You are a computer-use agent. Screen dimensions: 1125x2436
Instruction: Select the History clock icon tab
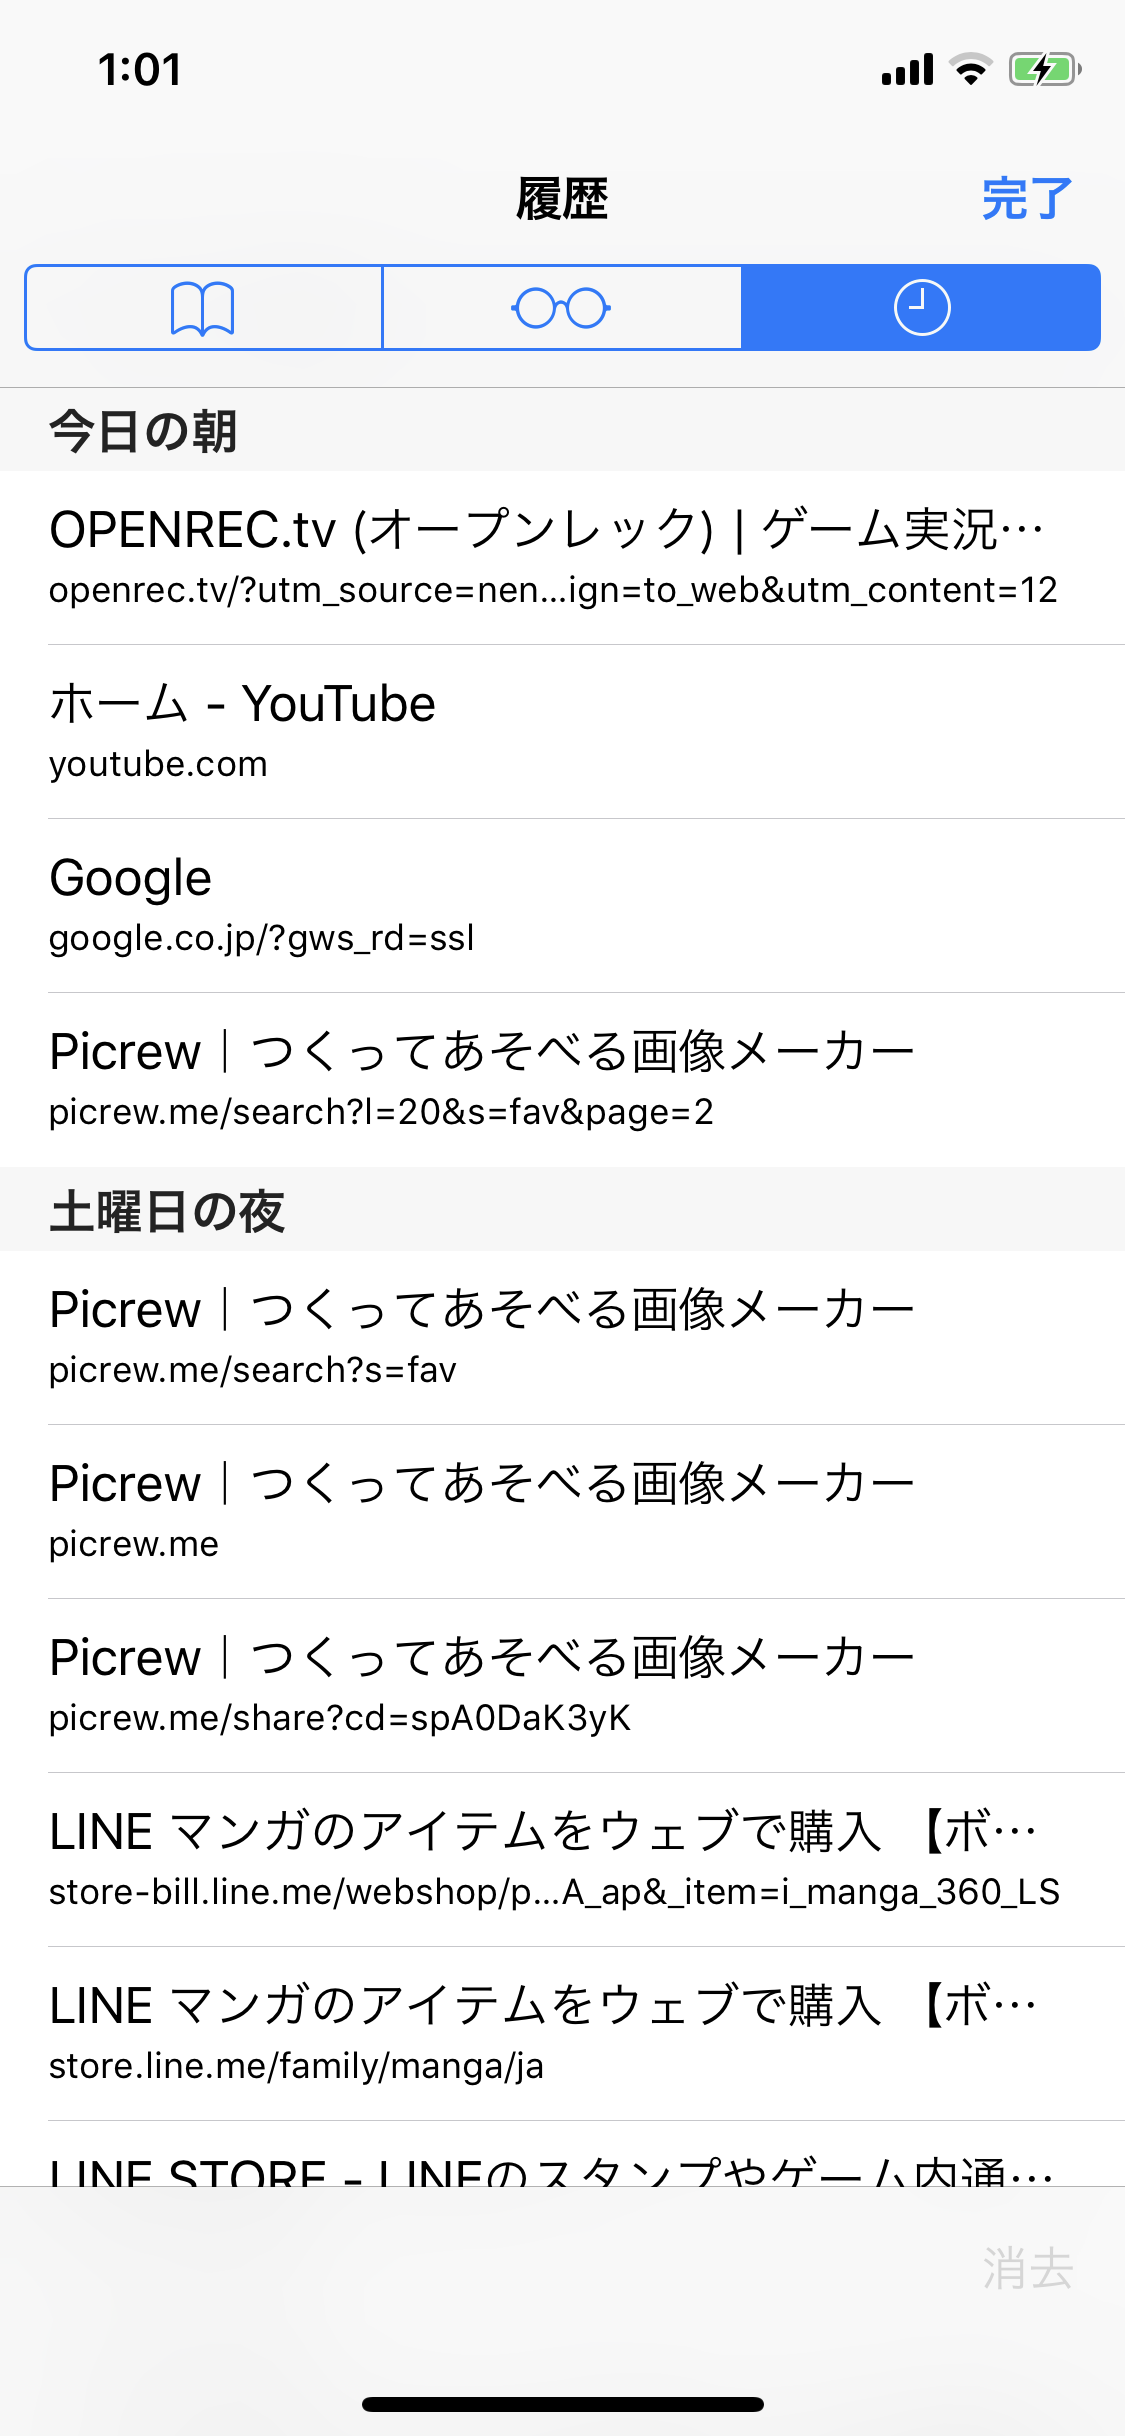pyautogui.click(x=921, y=308)
